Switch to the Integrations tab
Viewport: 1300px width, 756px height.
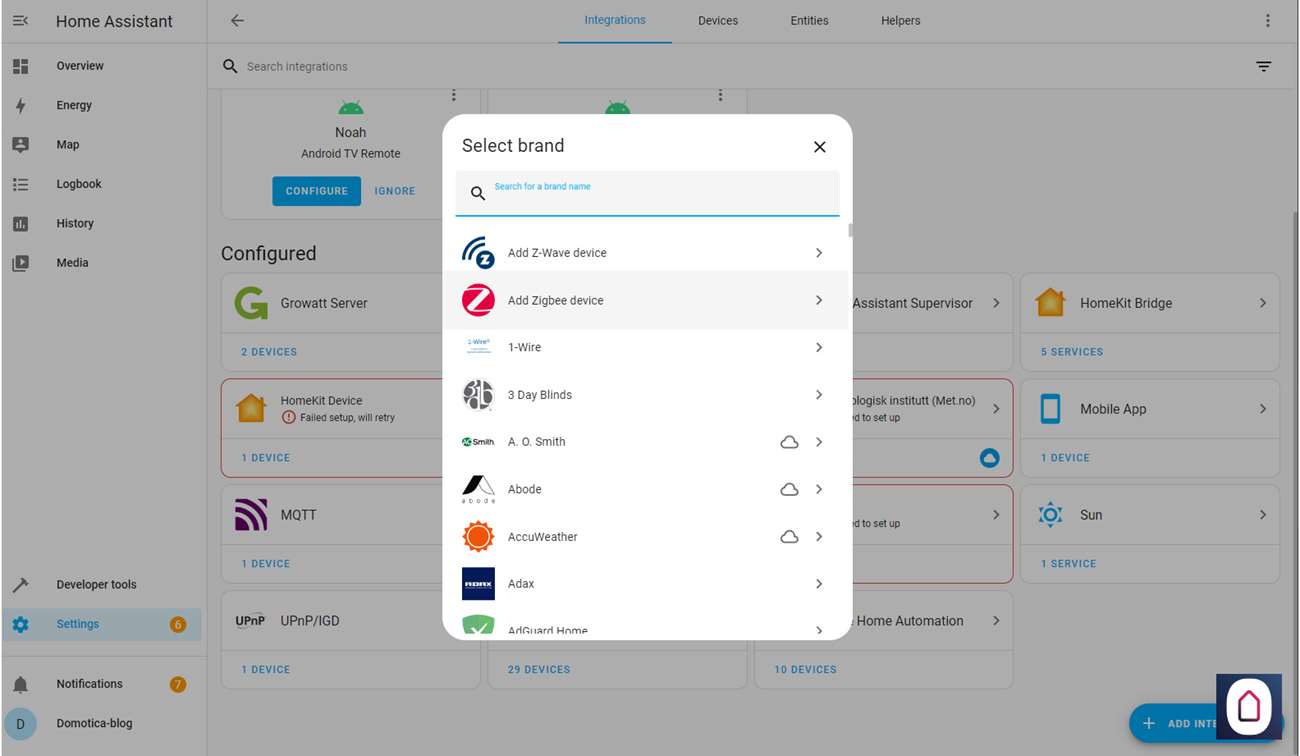click(x=615, y=21)
